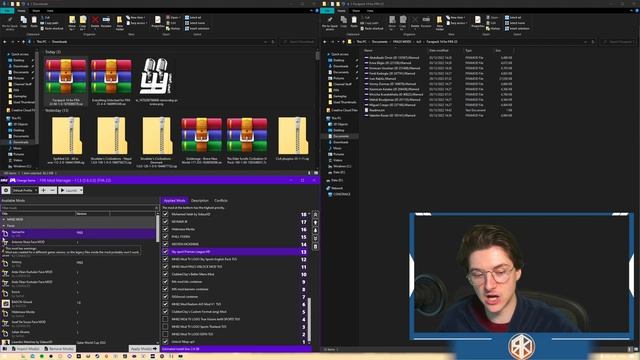Viewport: 640px width, 360px height.
Task: Collapse FIFER MOD group in Available Mods
Action: coord(4,220)
